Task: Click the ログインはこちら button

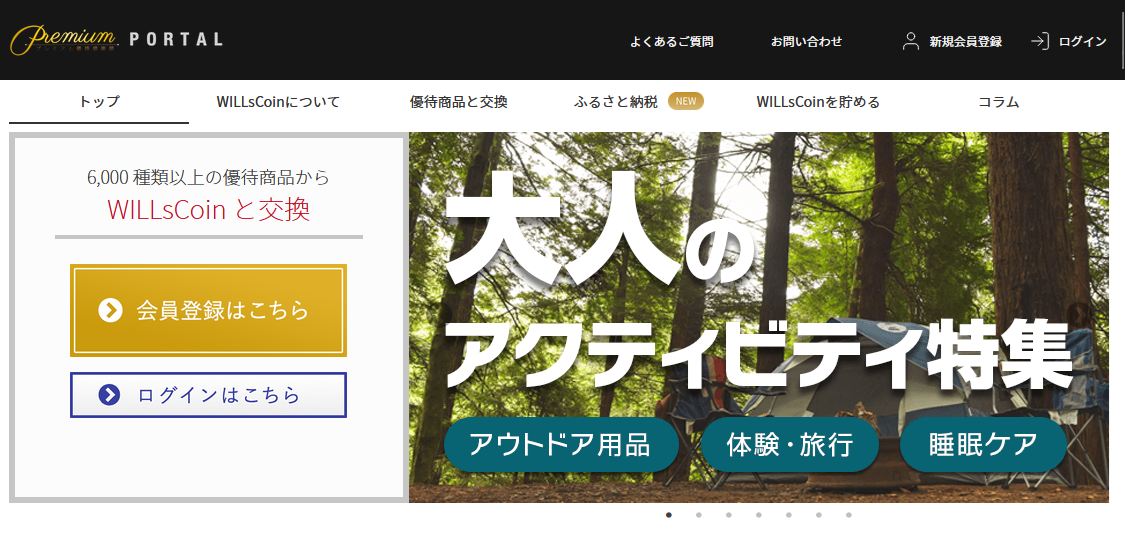Action: pyautogui.click(x=208, y=395)
